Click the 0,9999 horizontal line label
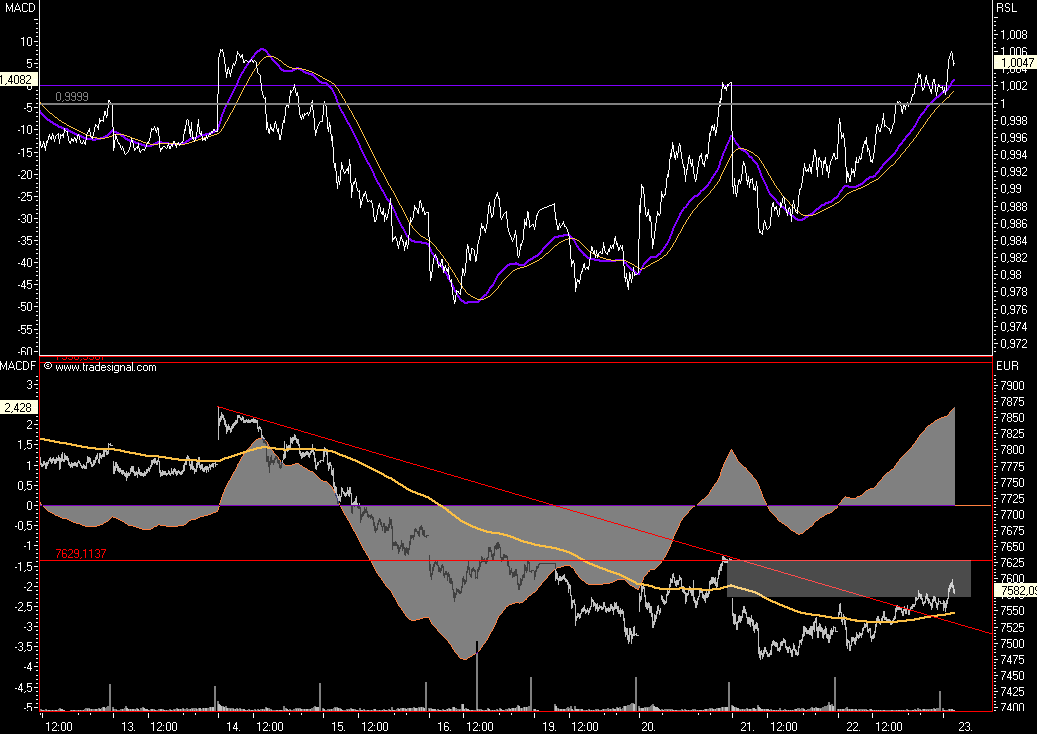The width and height of the screenshot is (1037, 734). pos(72,97)
